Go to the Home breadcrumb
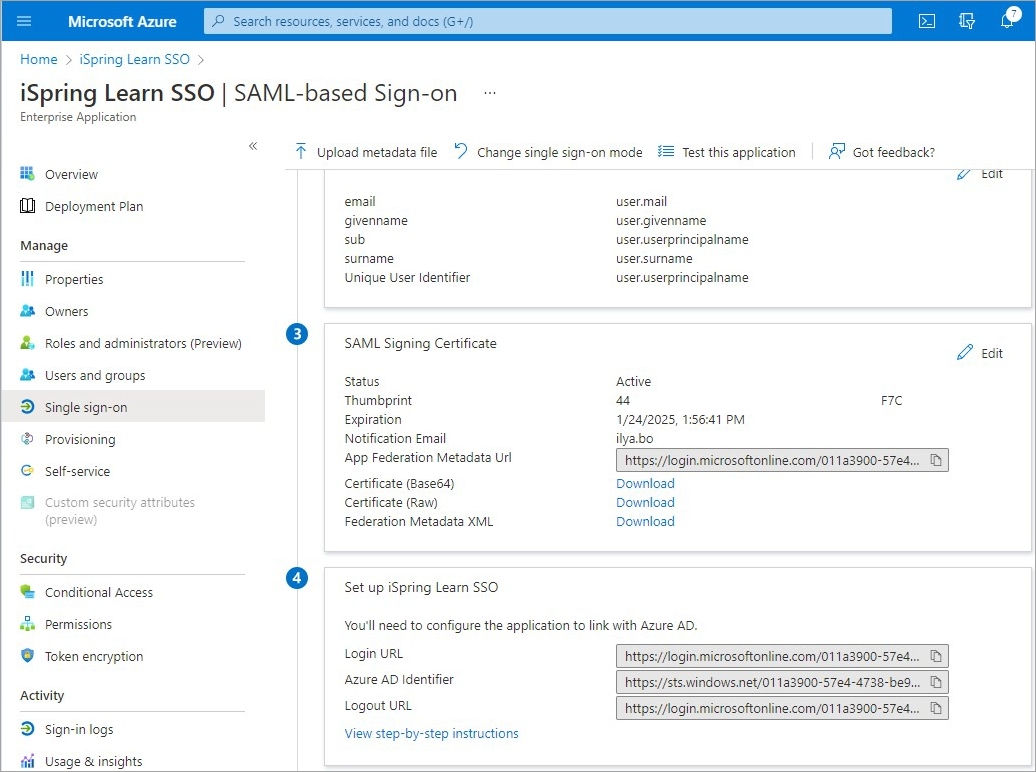The image size is (1036, 772). (38, 59)
